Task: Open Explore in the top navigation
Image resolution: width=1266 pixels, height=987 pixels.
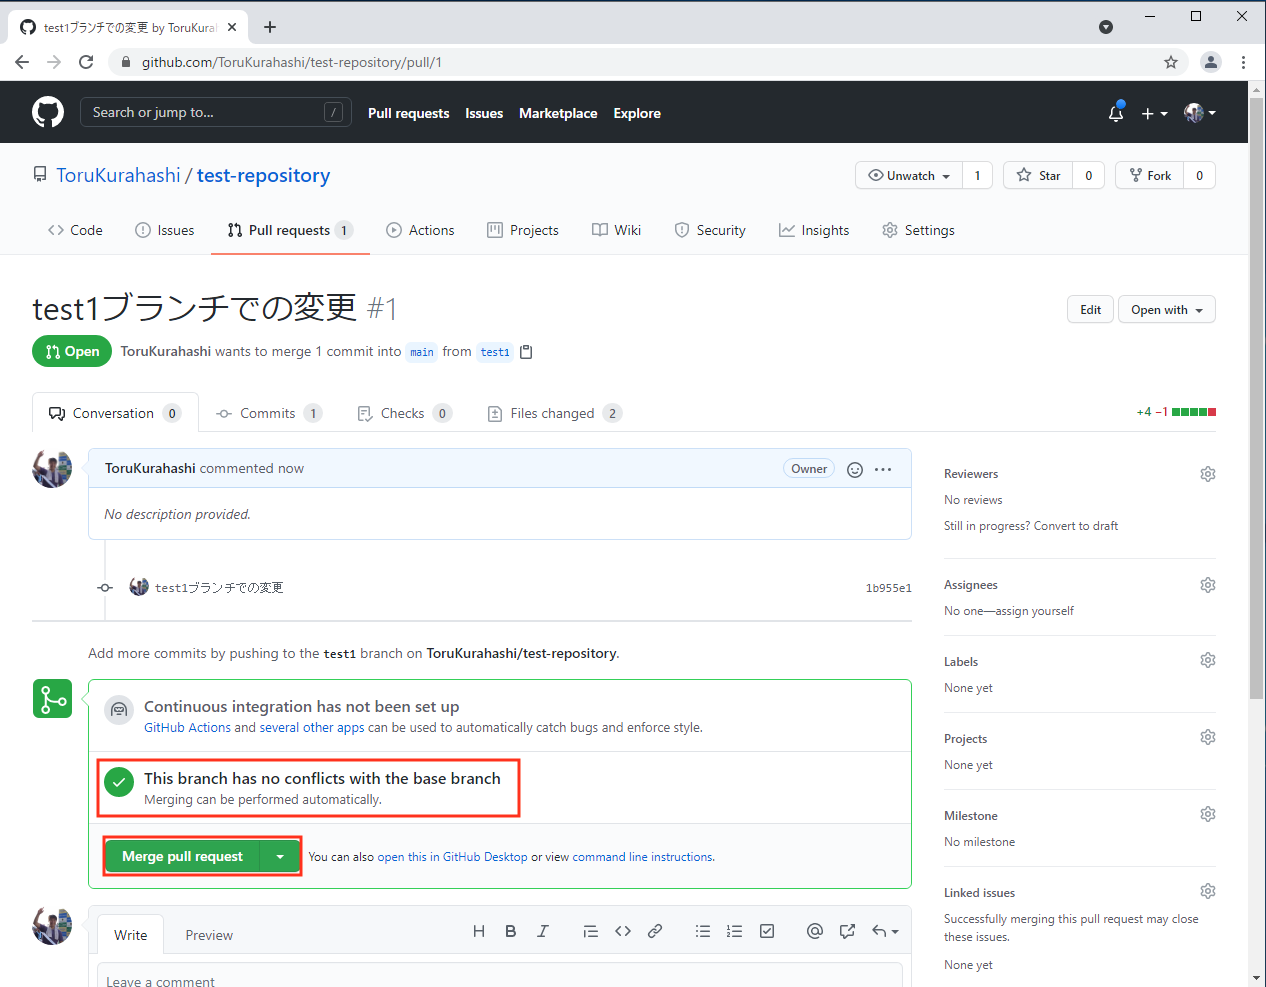Action: [x=637, y=113]
